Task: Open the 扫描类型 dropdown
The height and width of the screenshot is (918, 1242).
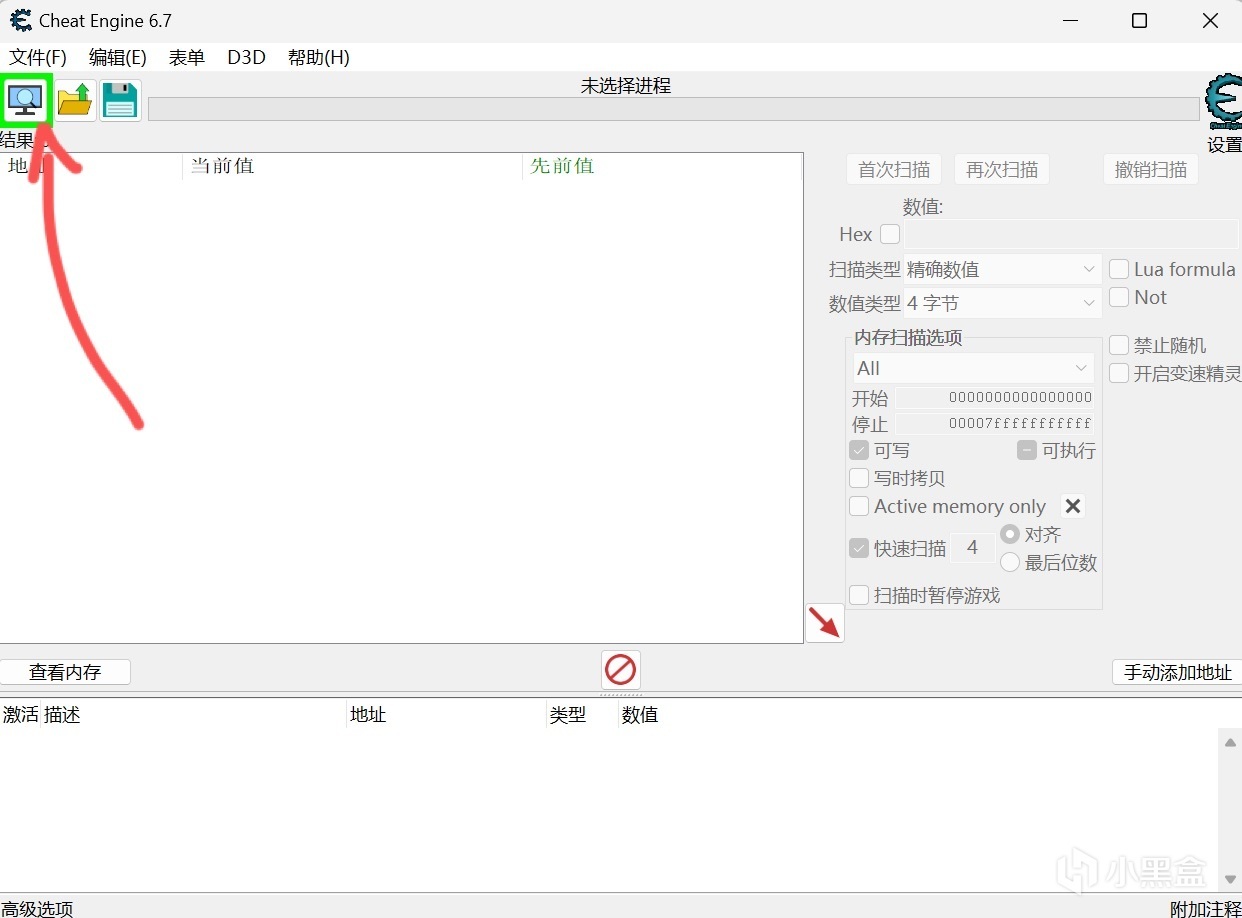Action: pos(1002,269)
